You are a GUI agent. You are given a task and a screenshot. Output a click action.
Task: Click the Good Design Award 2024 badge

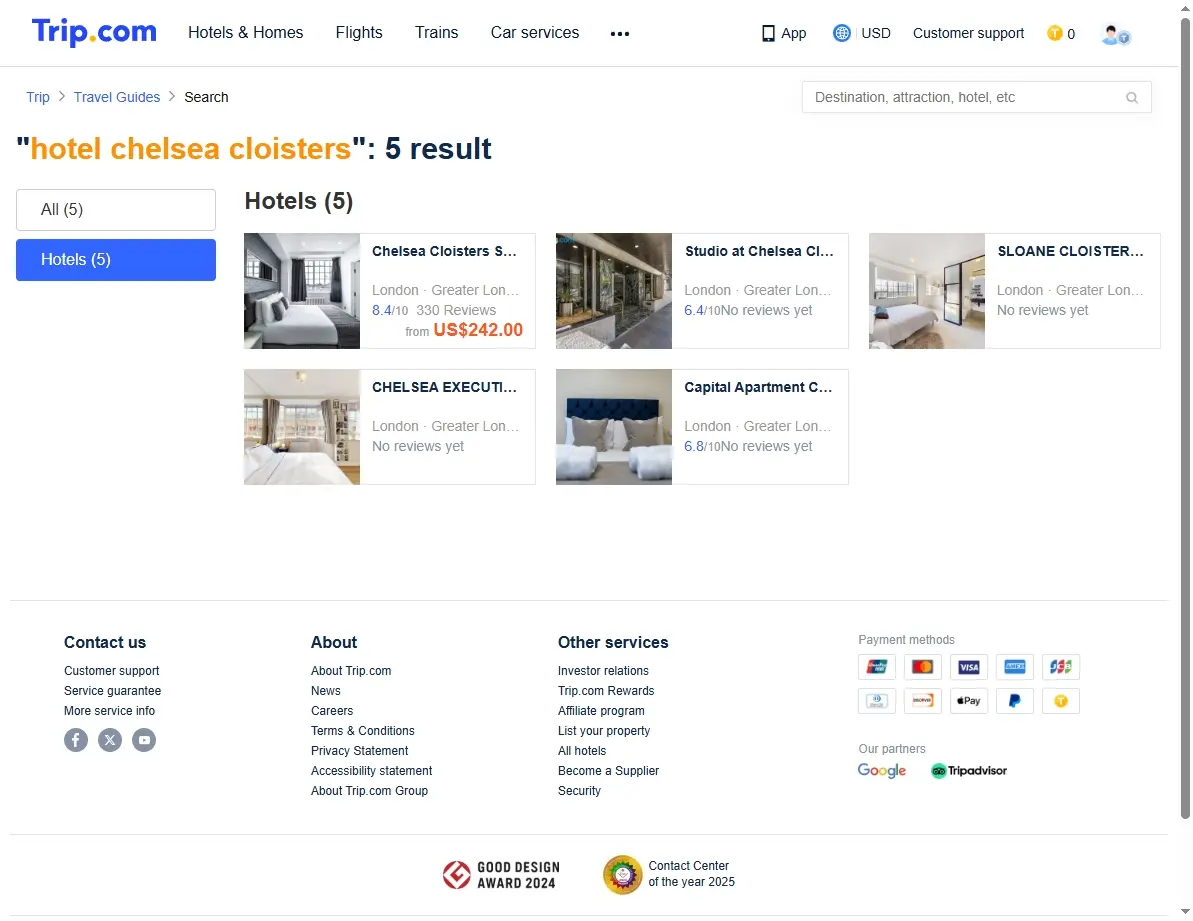click(501, 875)
